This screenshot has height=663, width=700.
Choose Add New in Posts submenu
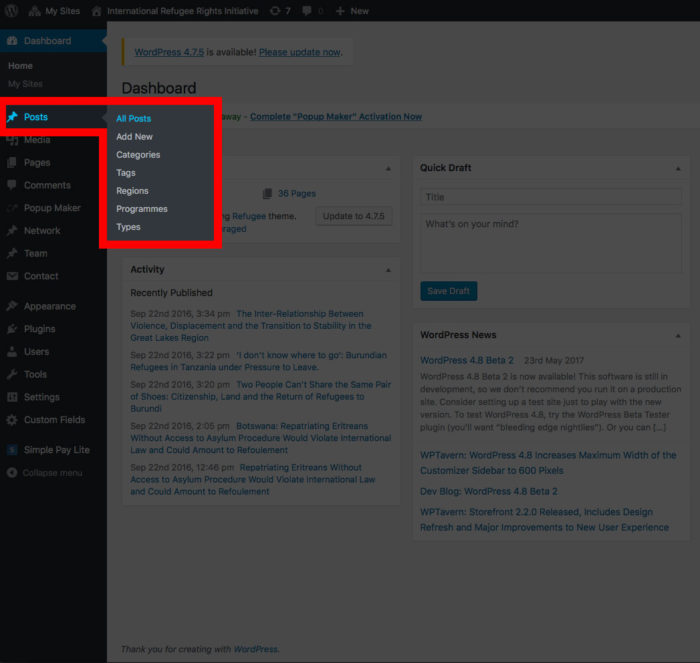[134, 137]
